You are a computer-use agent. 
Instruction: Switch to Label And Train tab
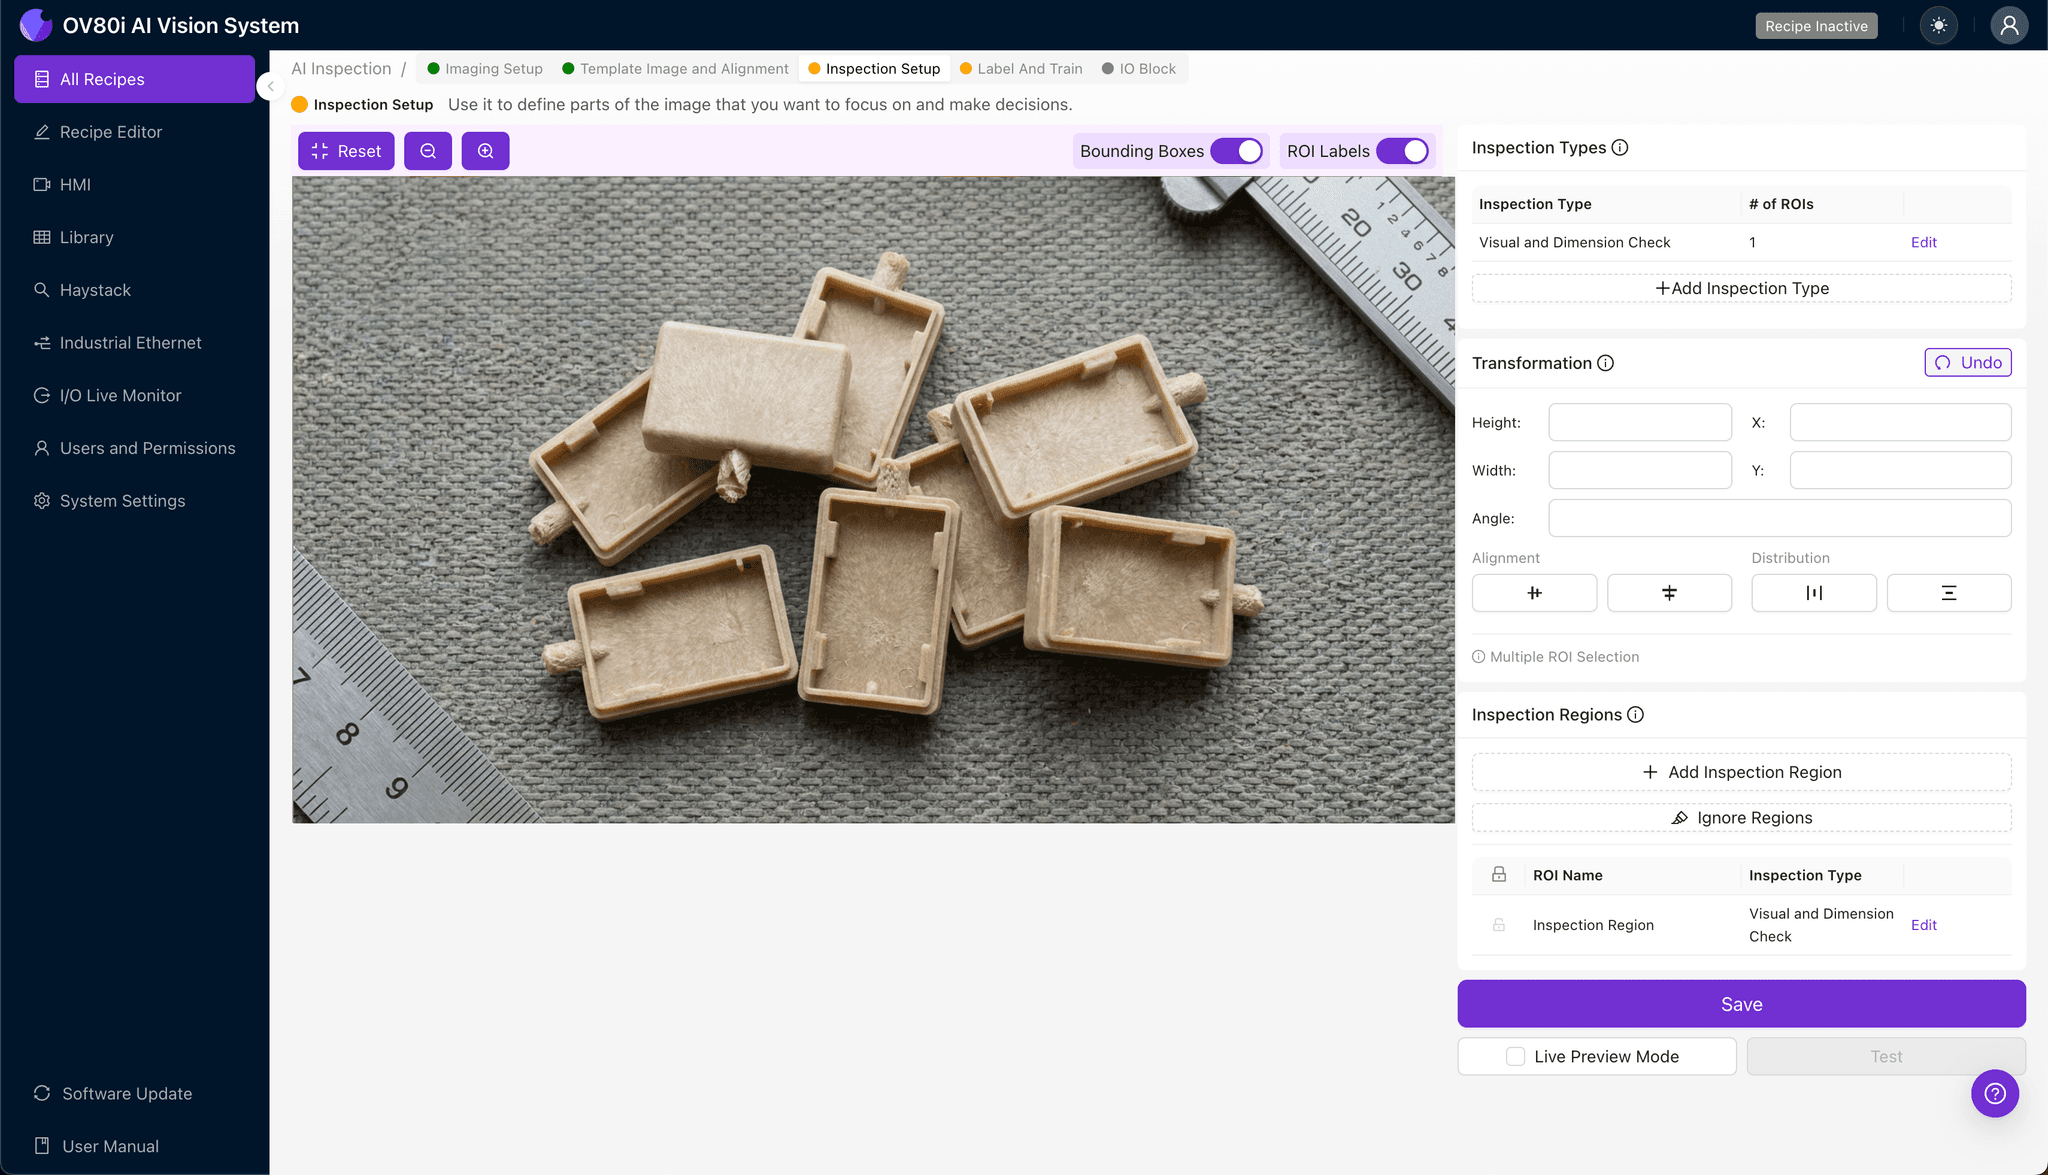[1029, 69]
